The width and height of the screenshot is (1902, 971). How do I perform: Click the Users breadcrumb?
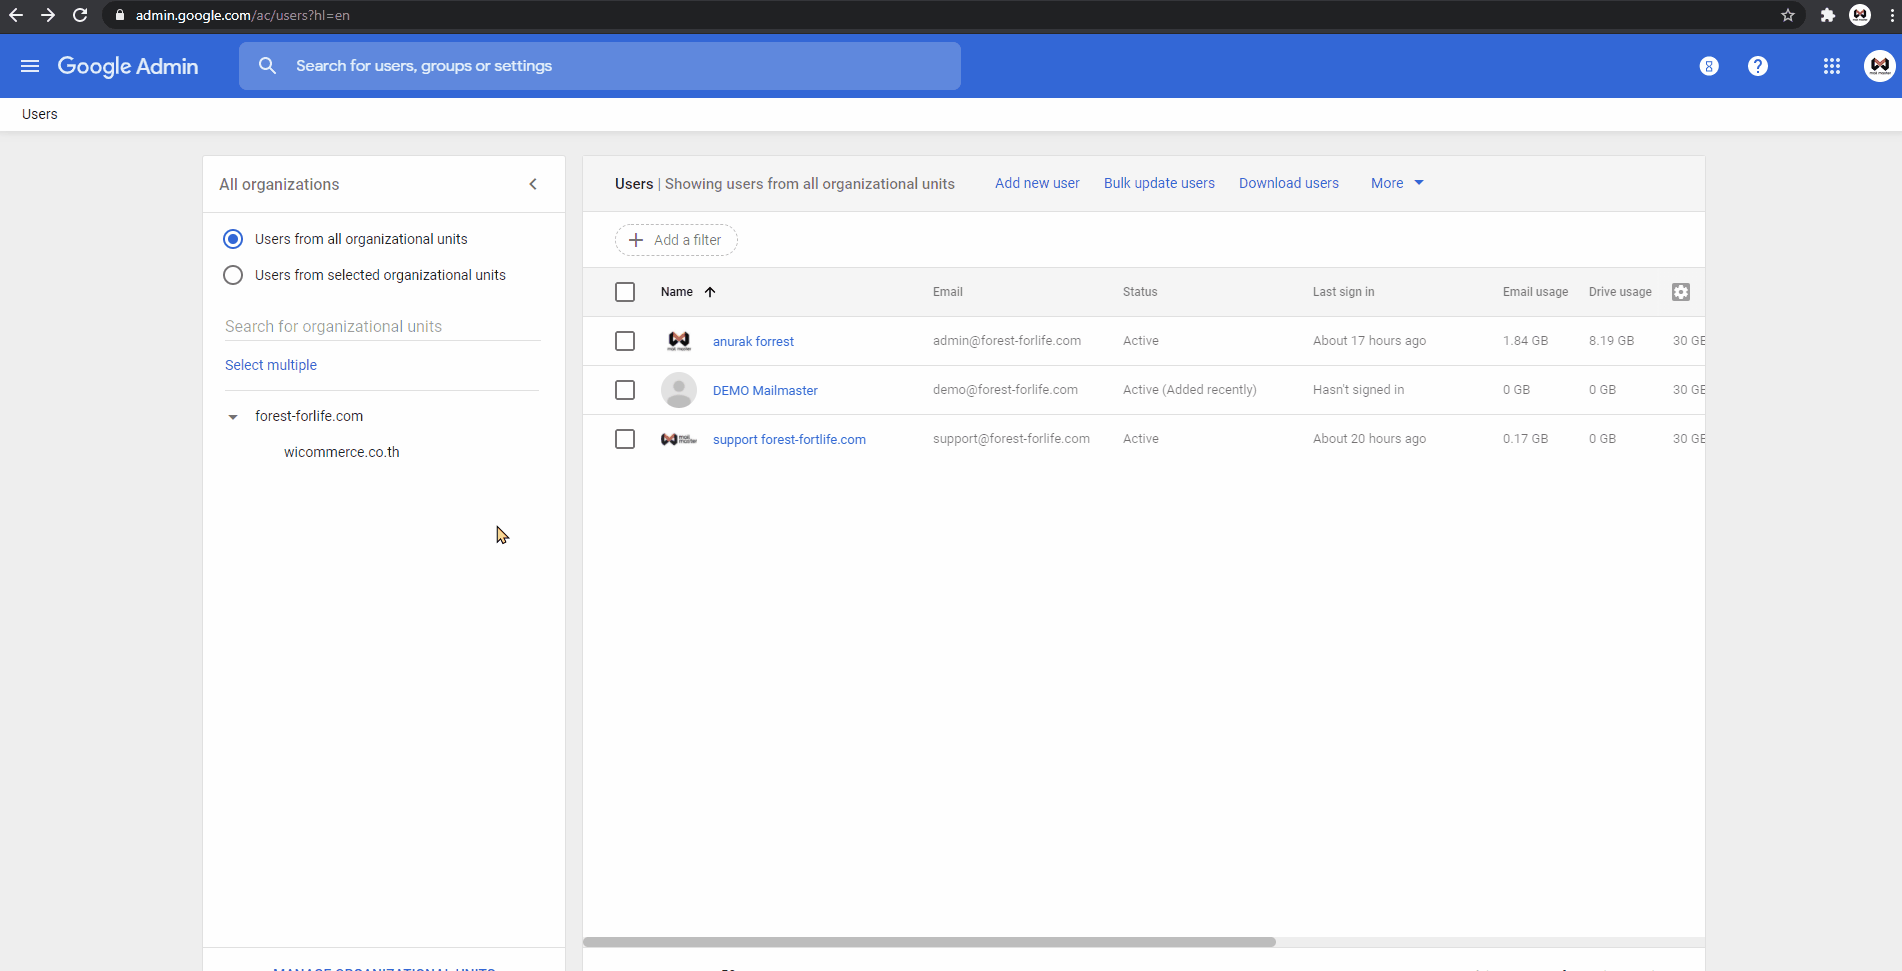[40, 114]
